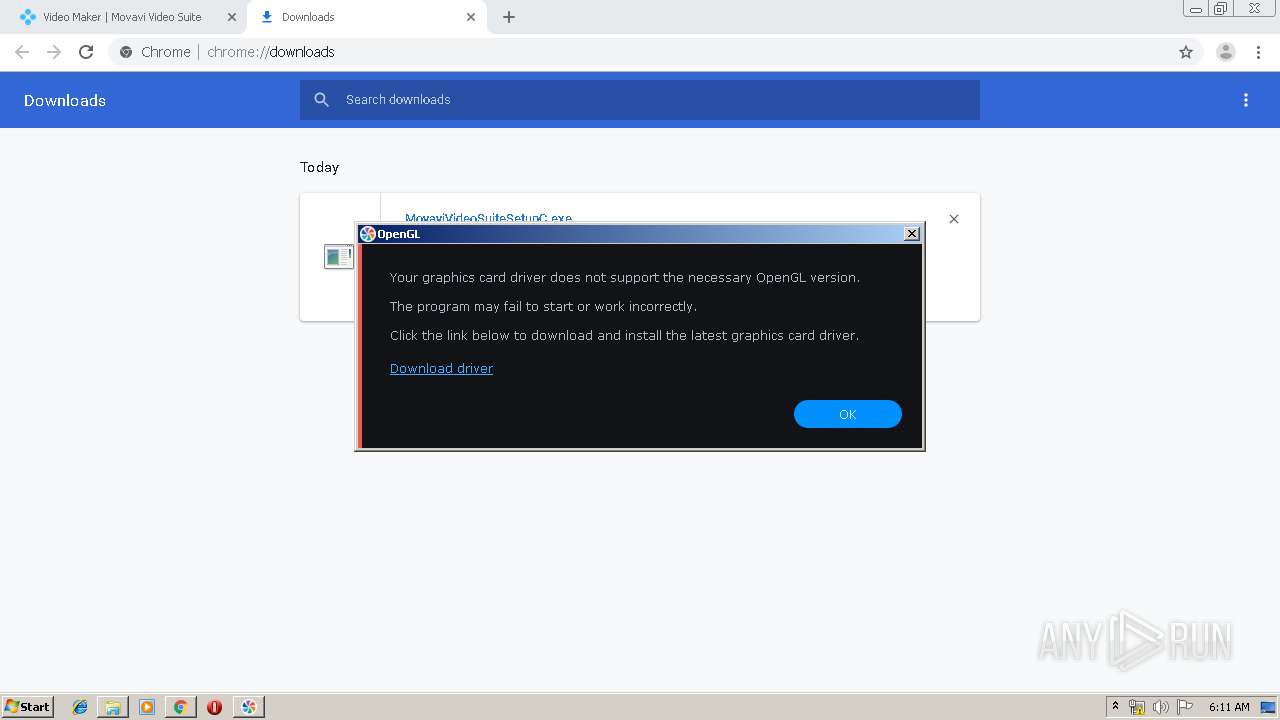This screenshot has height=720, width=1280.
Task: Bookmark this page with star icon
Action: click(1186, 52)
